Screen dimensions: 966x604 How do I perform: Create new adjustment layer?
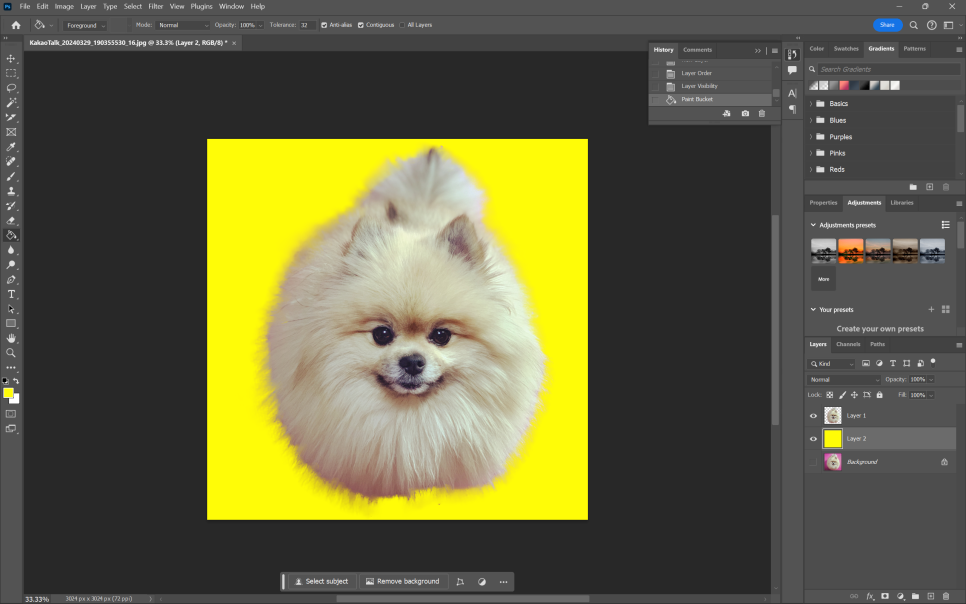[900, 596]
